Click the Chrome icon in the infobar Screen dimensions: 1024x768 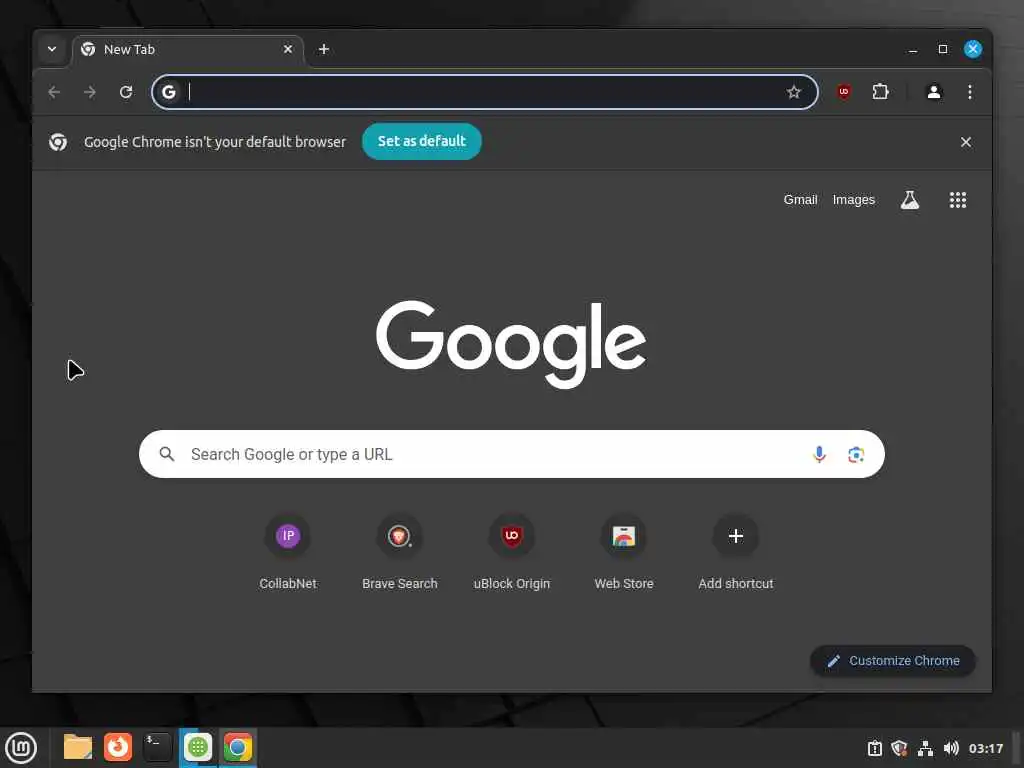click(58, 142)
